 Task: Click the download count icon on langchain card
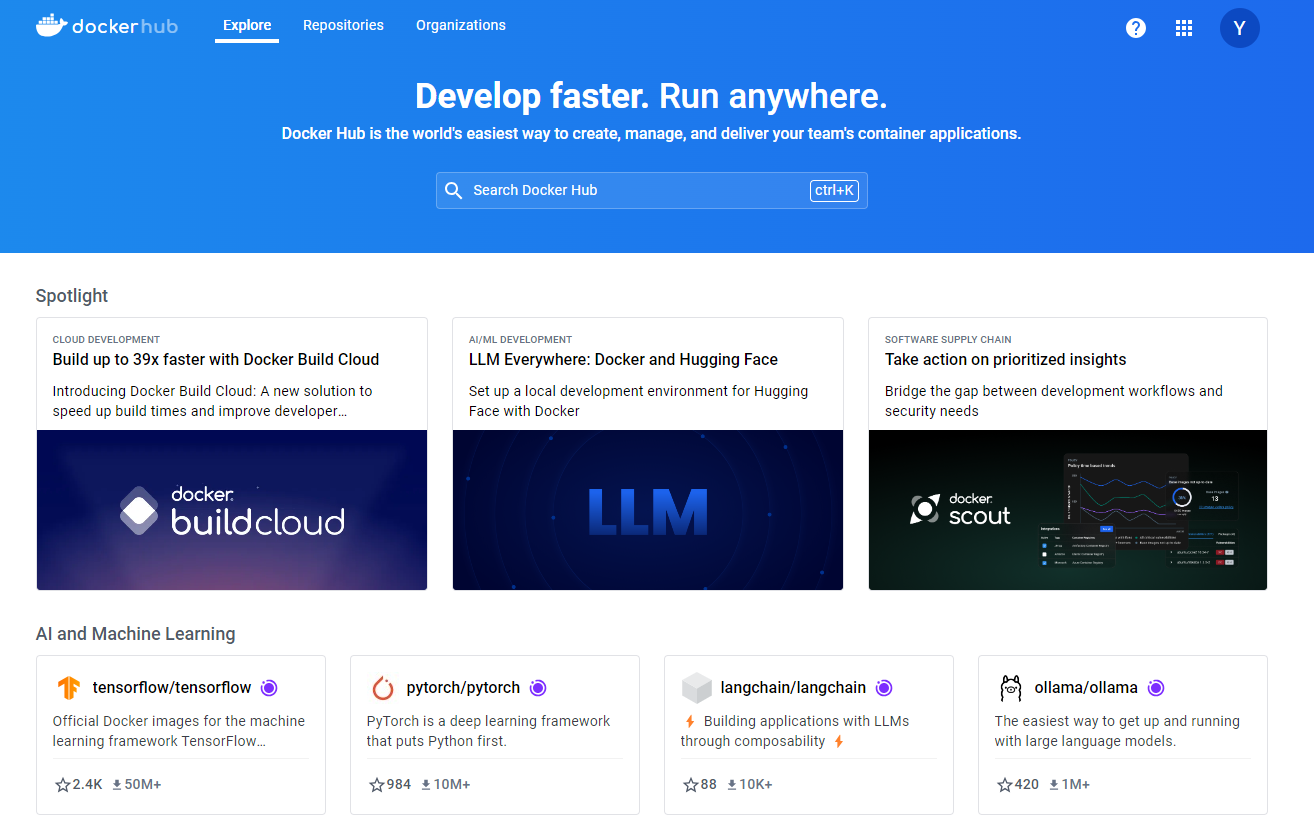(x=733, y=784)
